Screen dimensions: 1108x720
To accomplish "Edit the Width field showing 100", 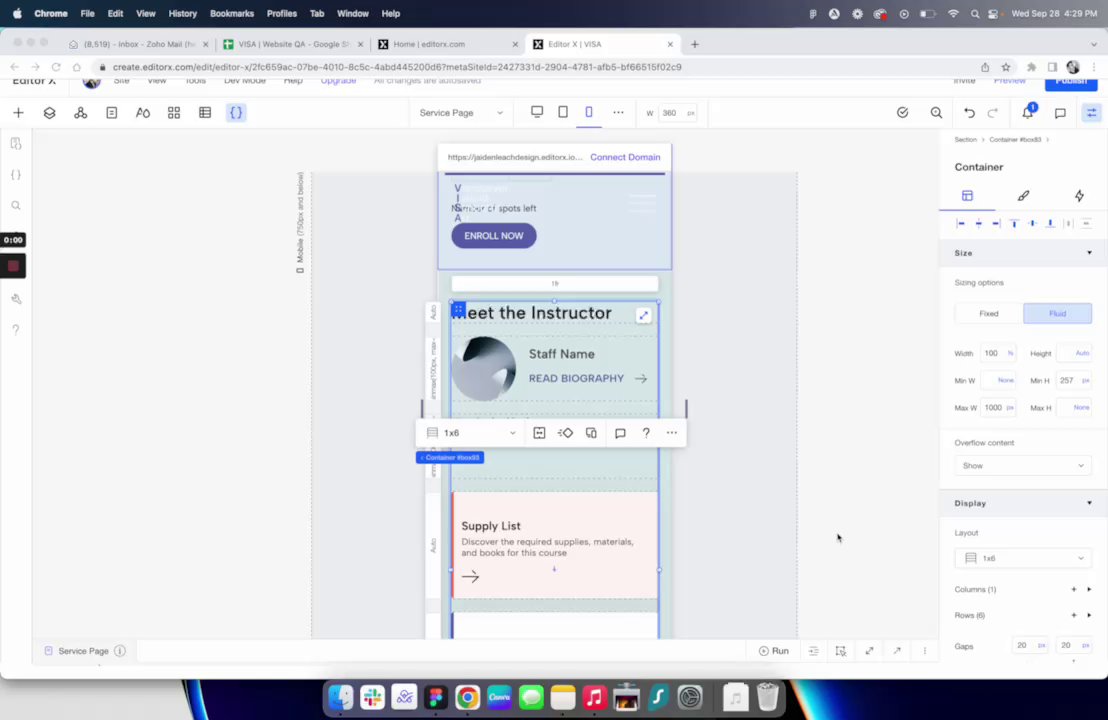I will pyautogui.click(x=997, y=353).
